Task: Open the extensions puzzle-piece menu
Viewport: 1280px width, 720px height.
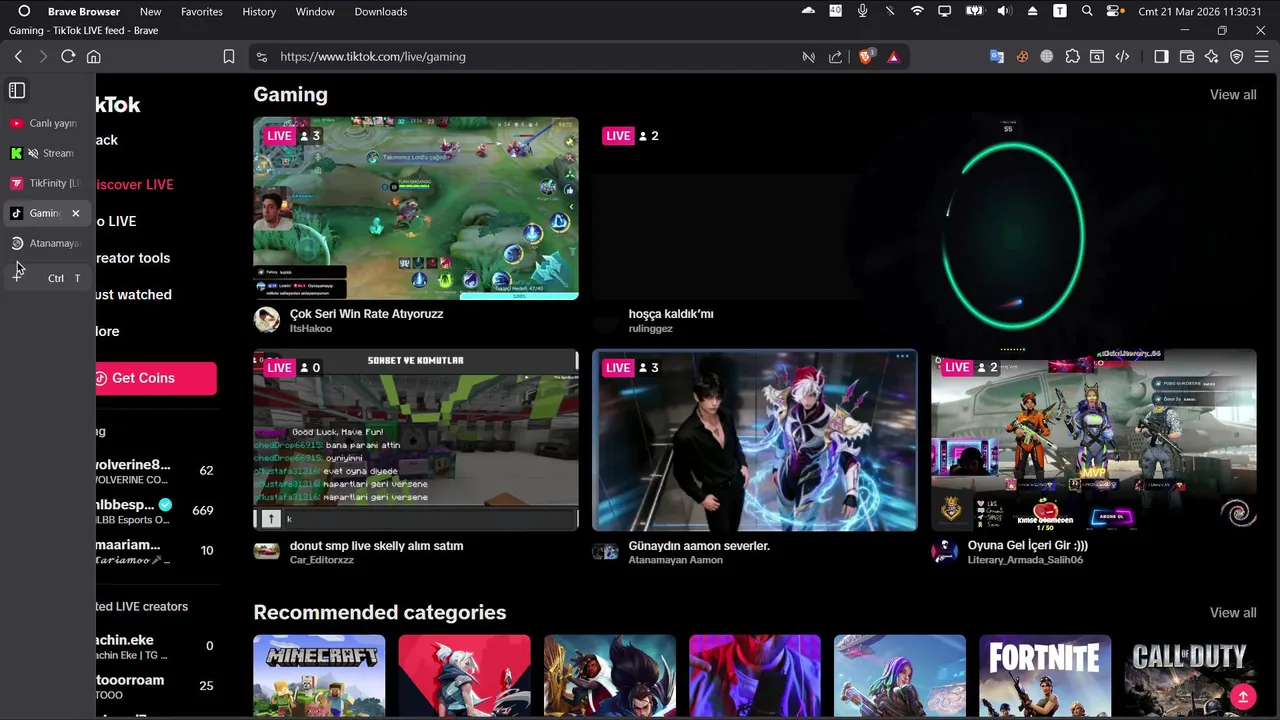Action: [1072, 57]
